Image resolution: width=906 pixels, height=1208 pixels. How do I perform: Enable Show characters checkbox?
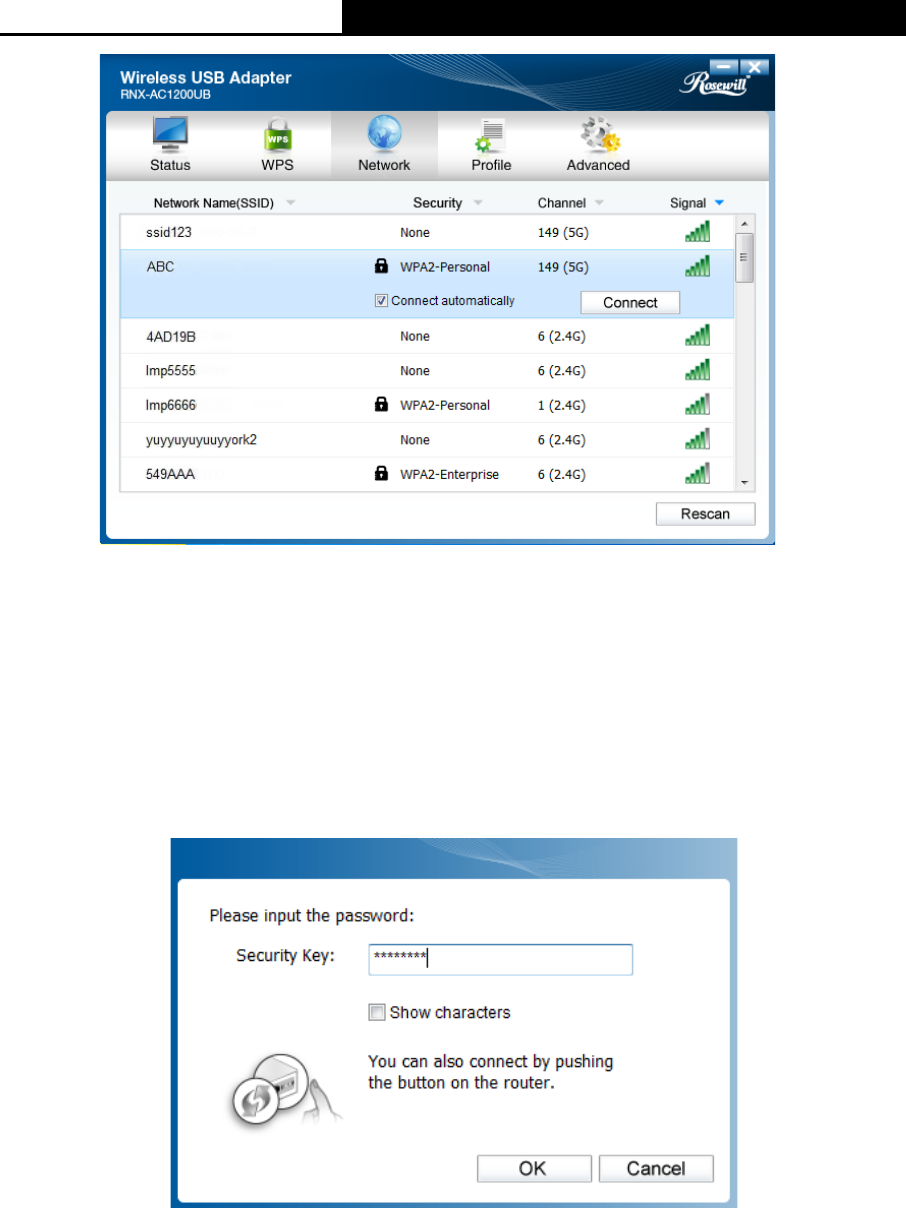tap(376, 1012)
